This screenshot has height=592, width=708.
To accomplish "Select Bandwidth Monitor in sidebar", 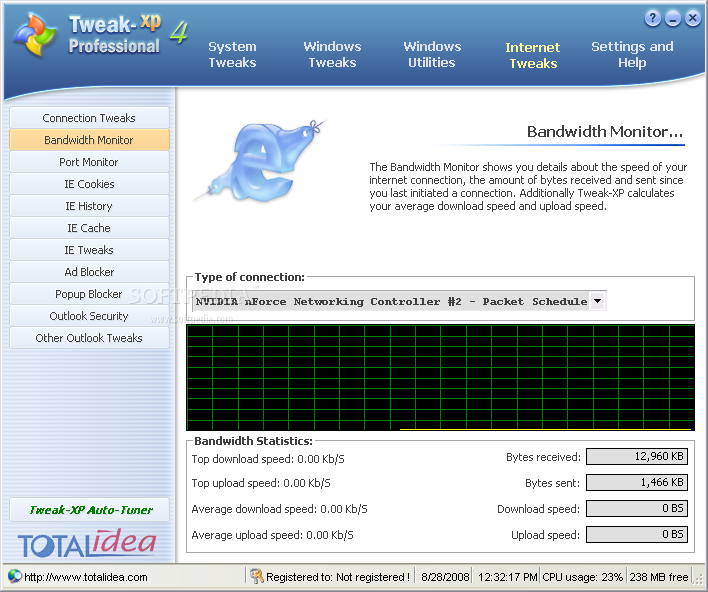I will [89, 140].
